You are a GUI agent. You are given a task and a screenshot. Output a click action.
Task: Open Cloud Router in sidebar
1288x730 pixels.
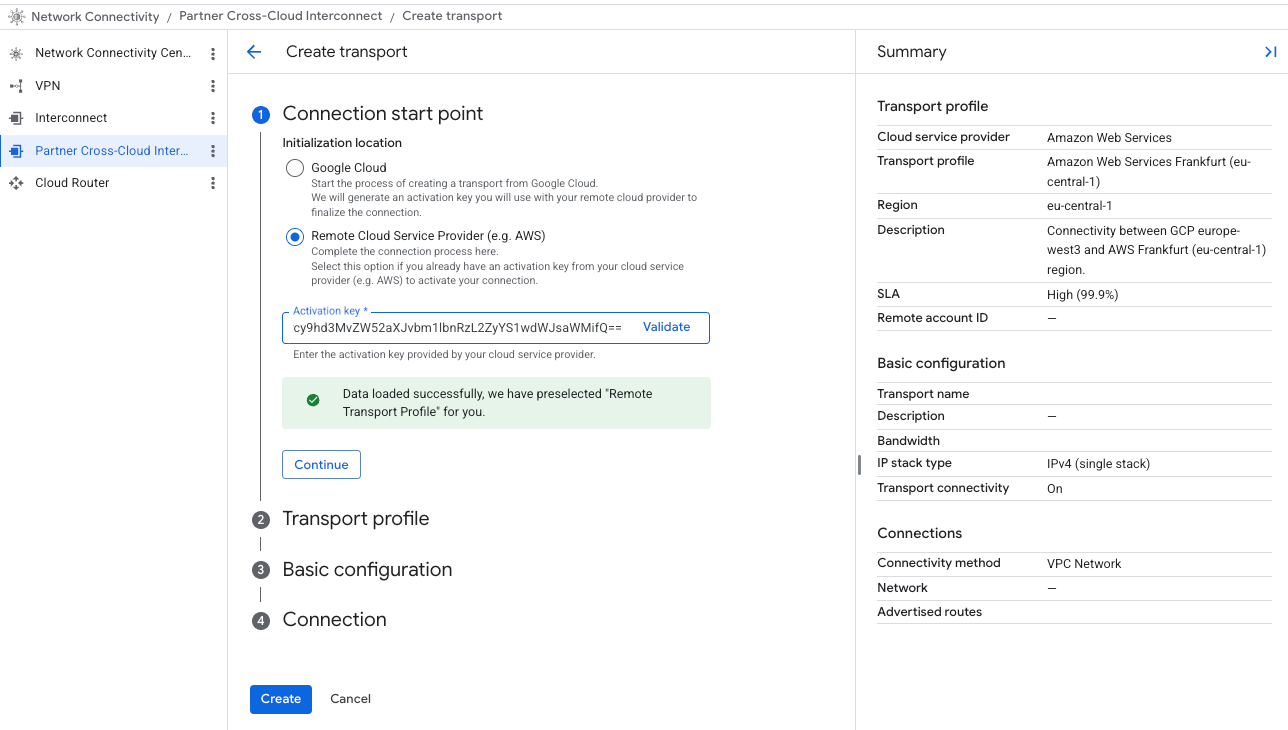[x=72, y=183]
